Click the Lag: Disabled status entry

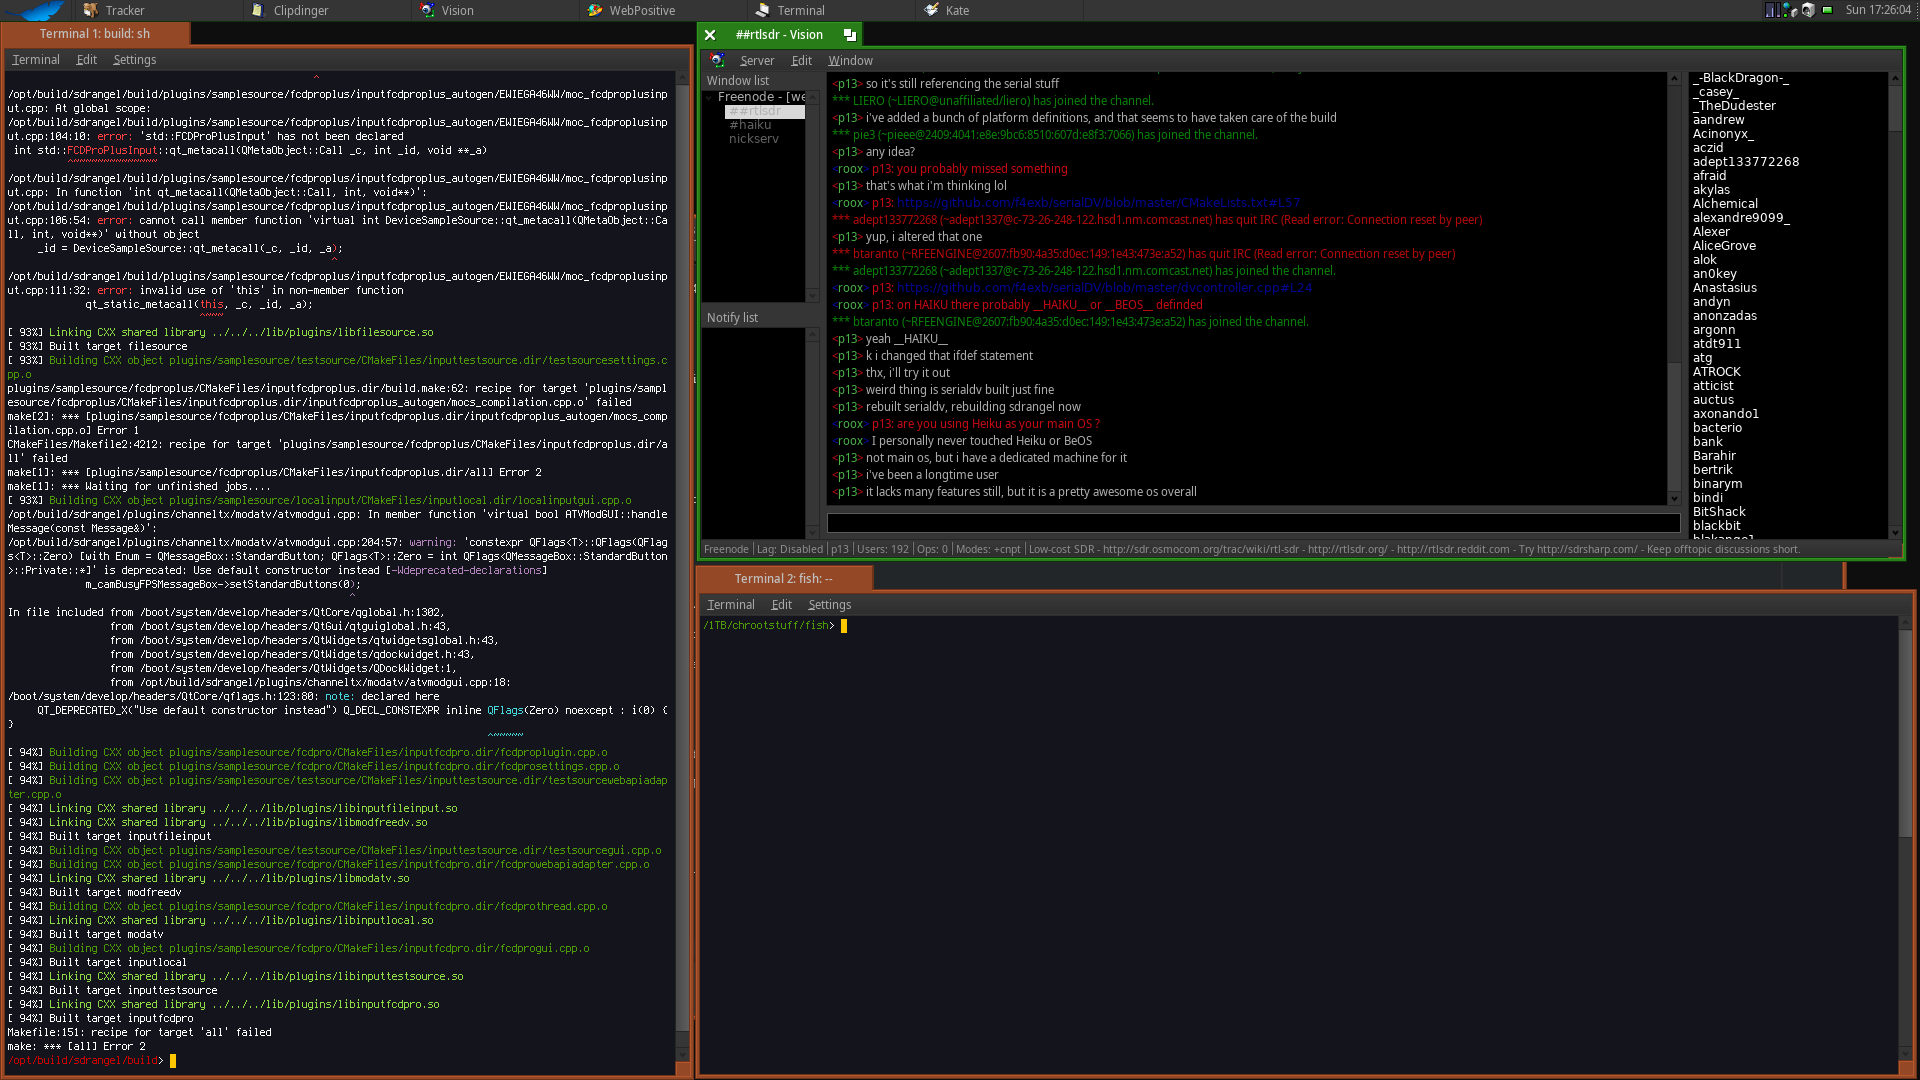[x=790, y=549]
